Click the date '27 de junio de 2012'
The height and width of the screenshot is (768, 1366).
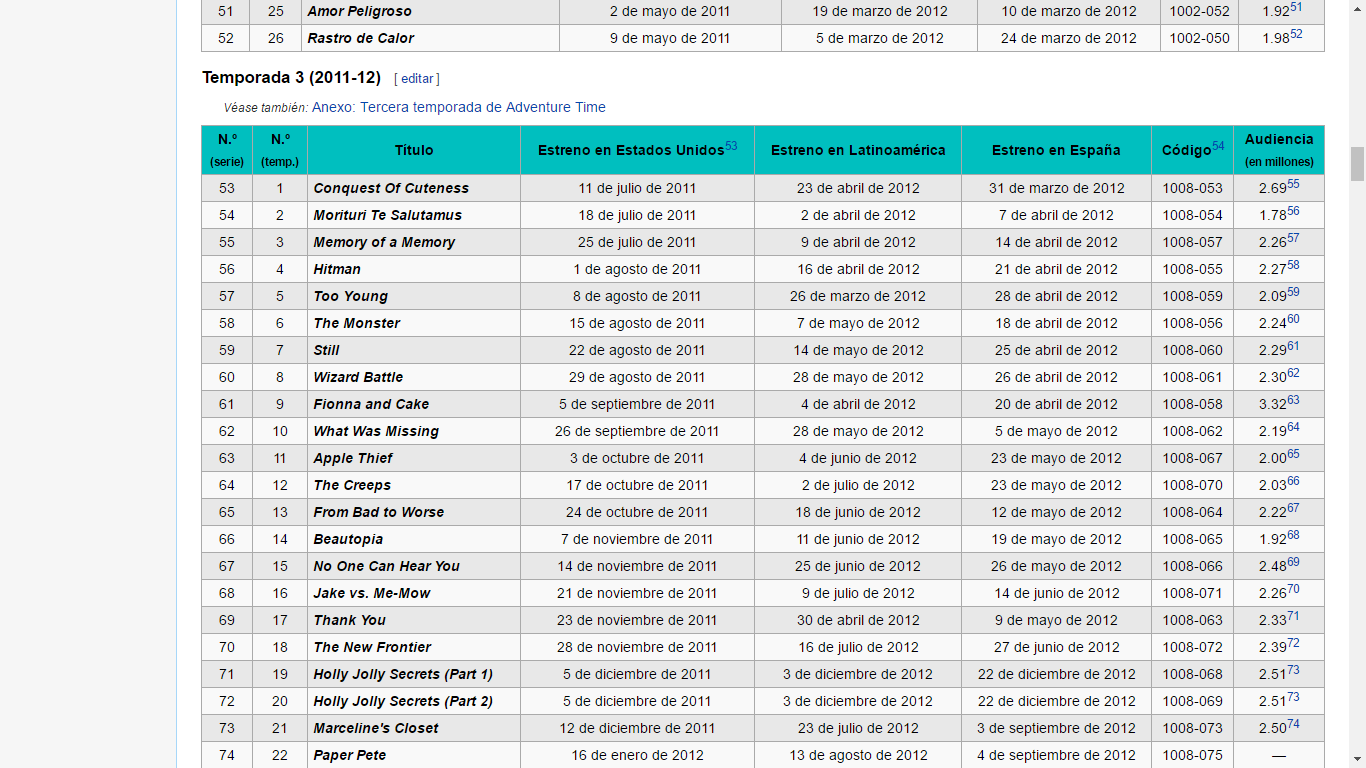click(1056, 647)
